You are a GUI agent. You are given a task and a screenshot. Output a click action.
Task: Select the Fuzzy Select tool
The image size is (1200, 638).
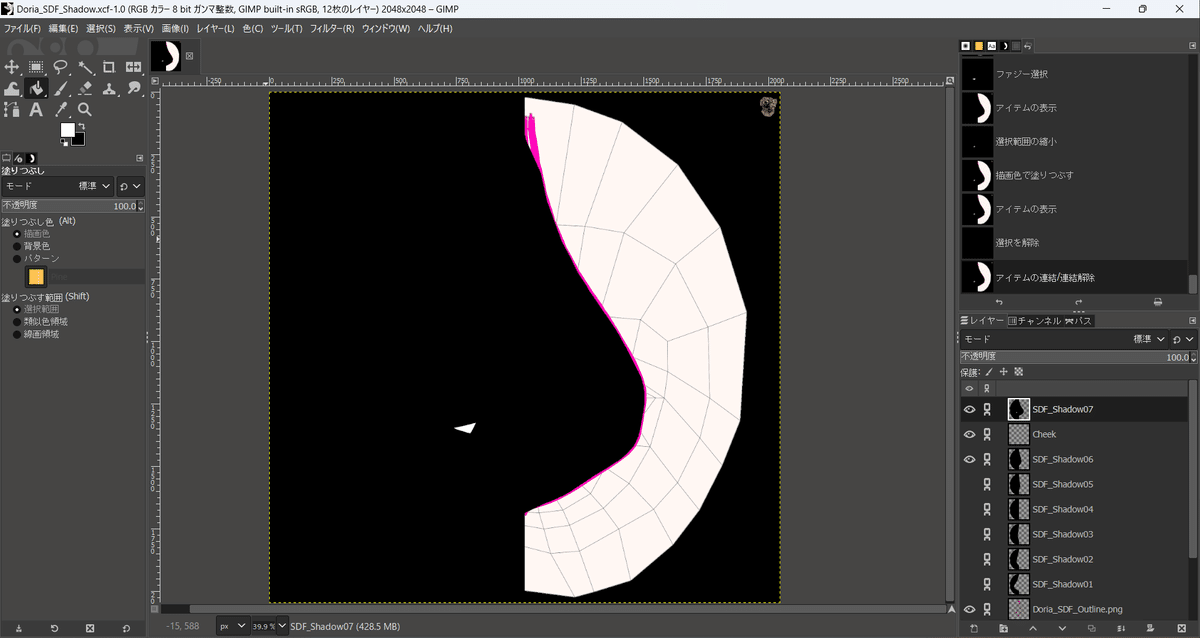pos(85,67)
